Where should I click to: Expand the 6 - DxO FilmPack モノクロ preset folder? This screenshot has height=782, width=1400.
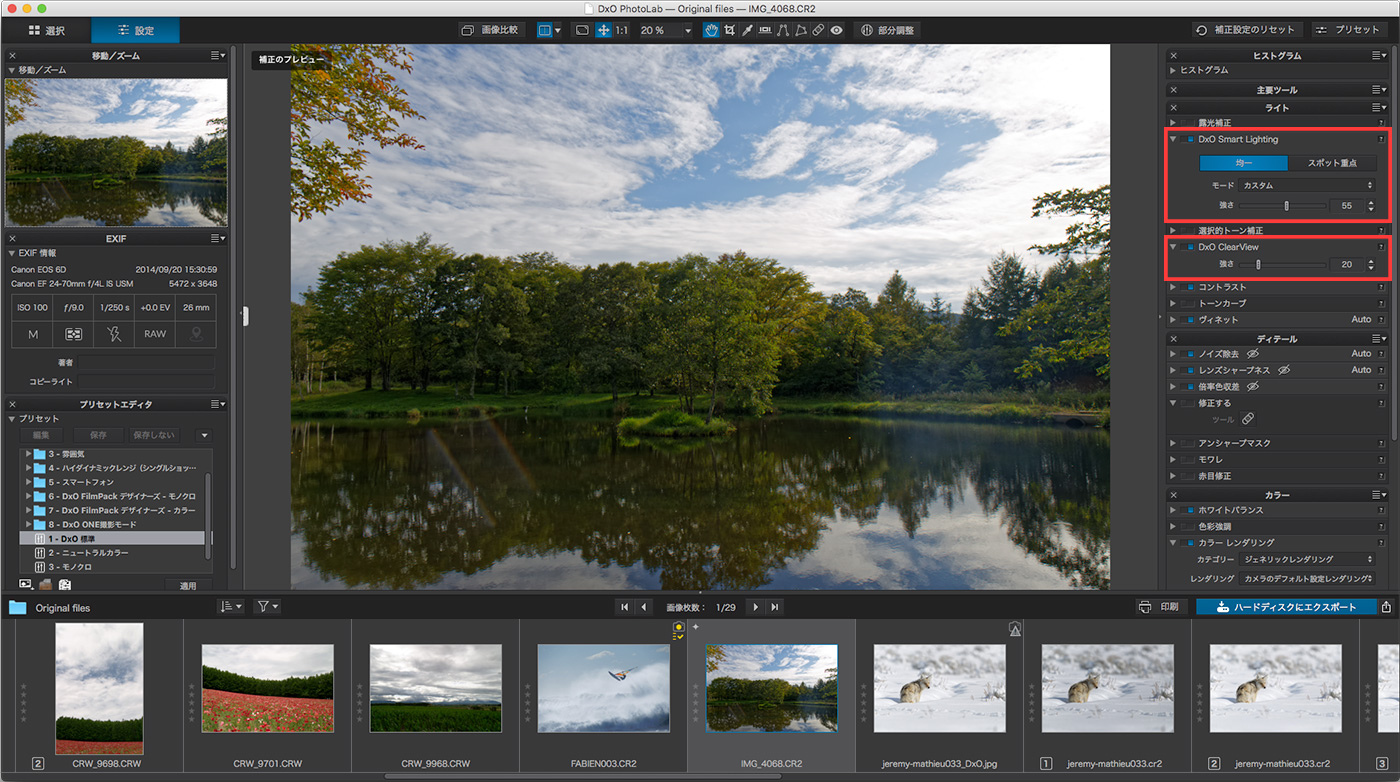(x=29, y=496)
